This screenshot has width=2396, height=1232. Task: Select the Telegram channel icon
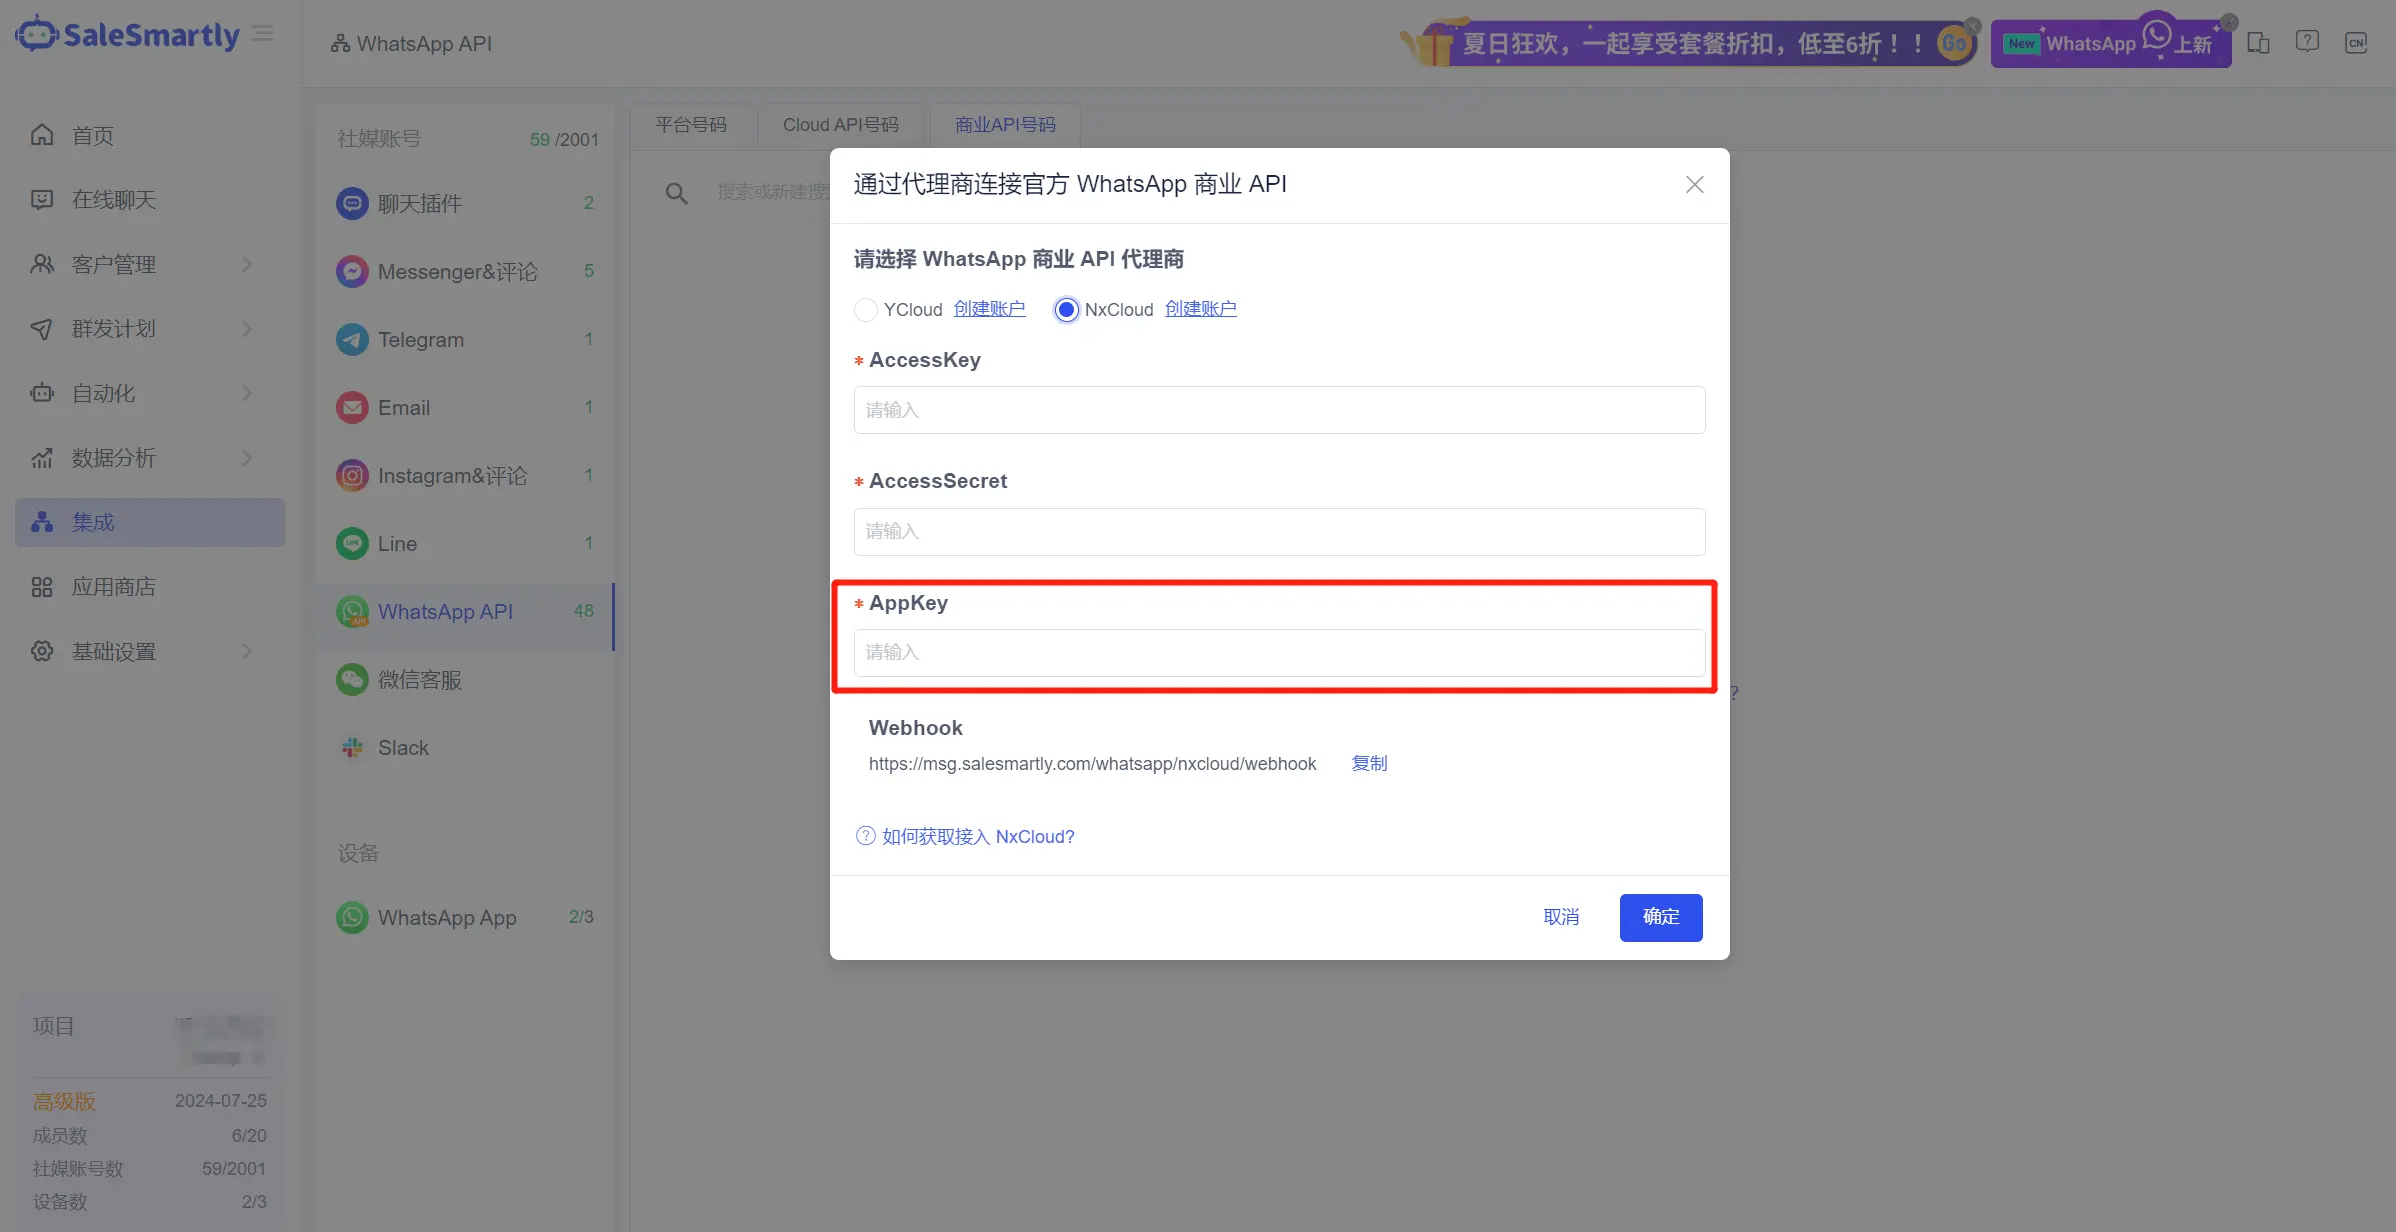tap(352, 339)
